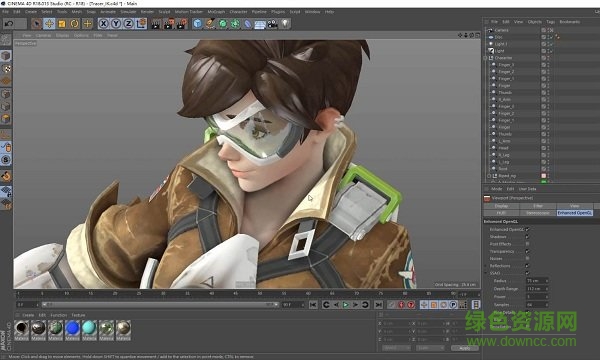Screen dimensions: 600x360
Task: Click the Depth Range stepper arrows
Action: (547, 289)
